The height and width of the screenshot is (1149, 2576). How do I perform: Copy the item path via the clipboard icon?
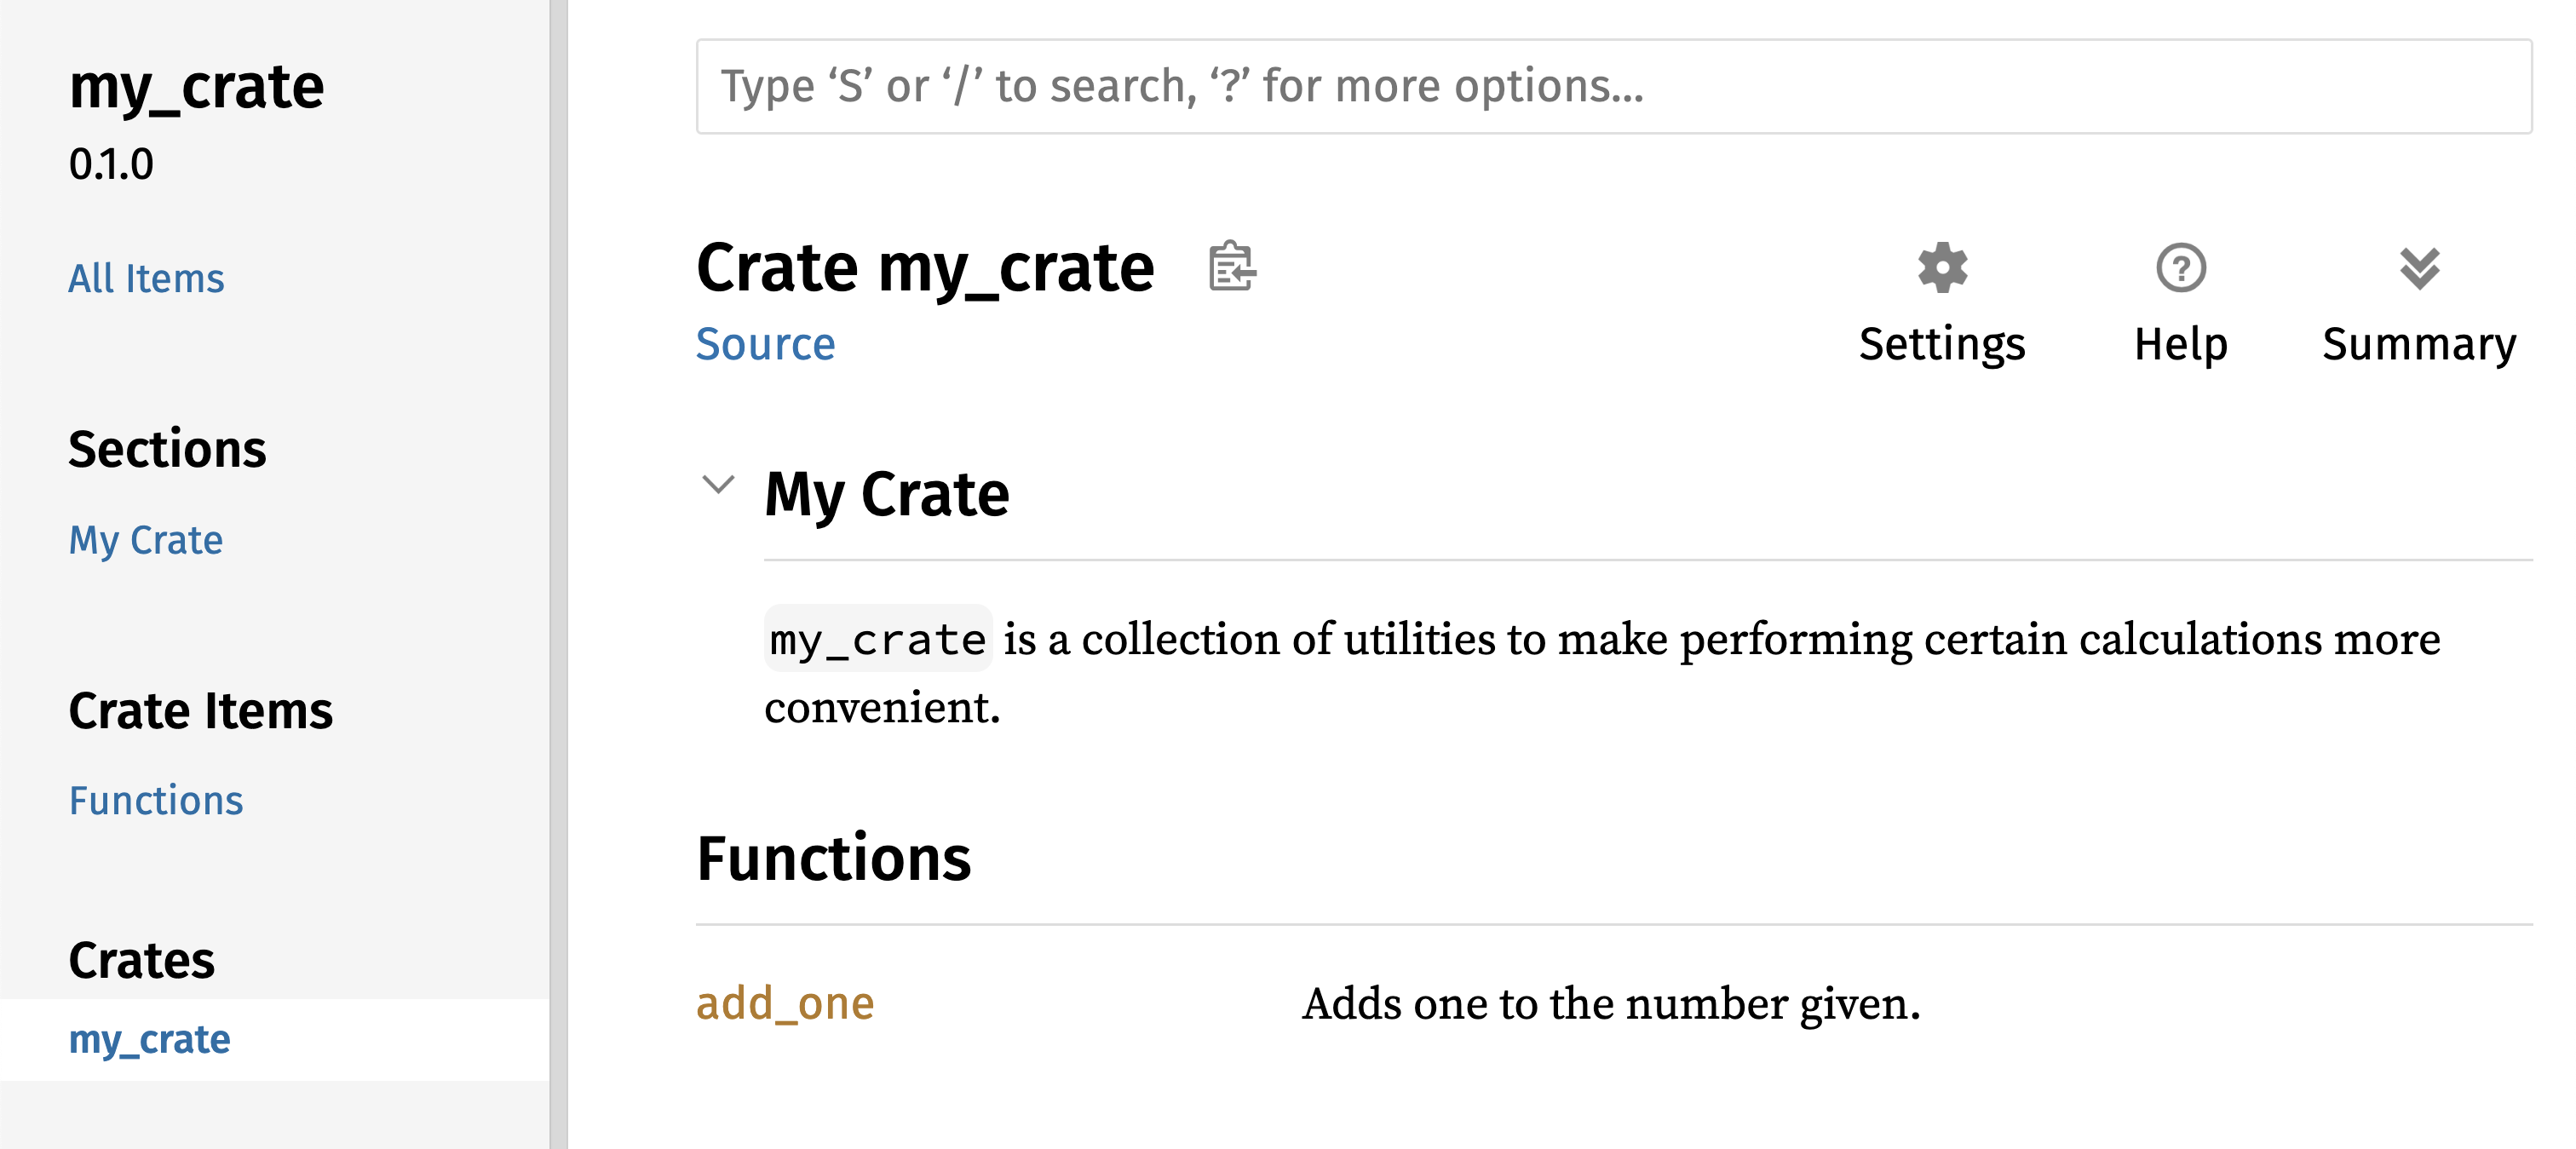[x=1230, y=267]
